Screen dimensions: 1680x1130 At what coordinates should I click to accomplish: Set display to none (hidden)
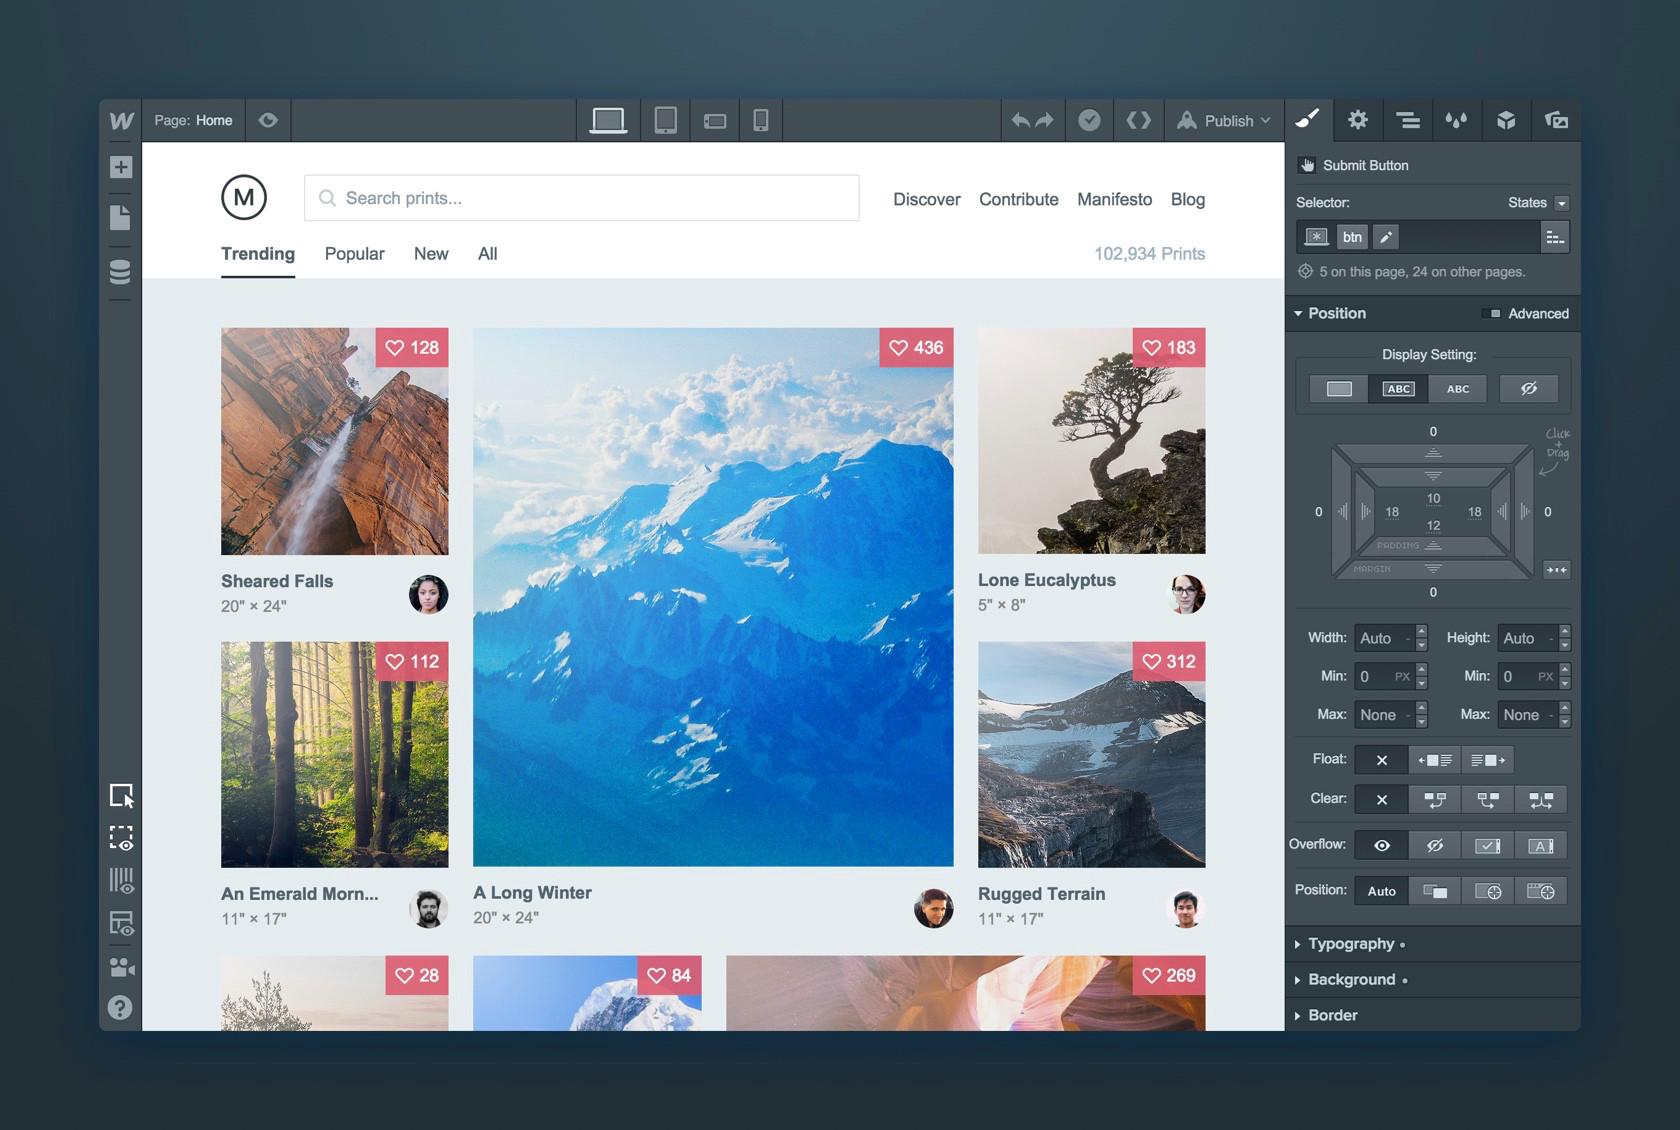[1529, 389]
